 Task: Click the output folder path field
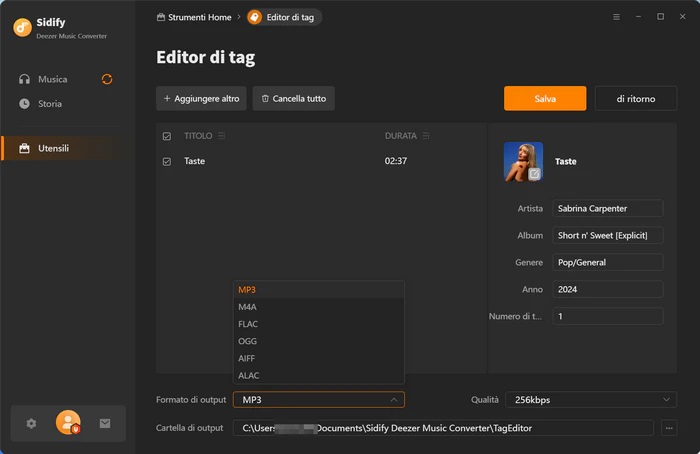click(443, 428)
